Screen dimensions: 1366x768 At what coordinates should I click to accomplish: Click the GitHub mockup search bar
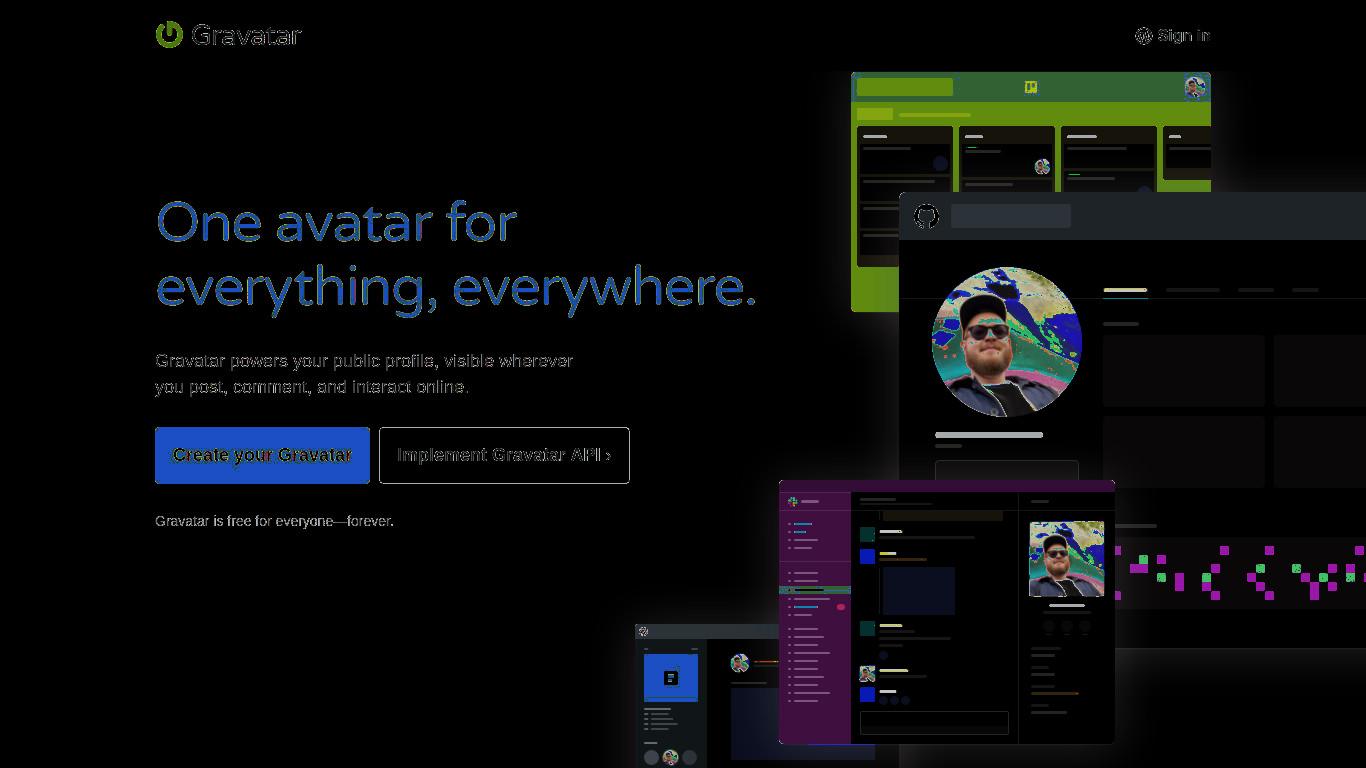[x=1011, y=216]
